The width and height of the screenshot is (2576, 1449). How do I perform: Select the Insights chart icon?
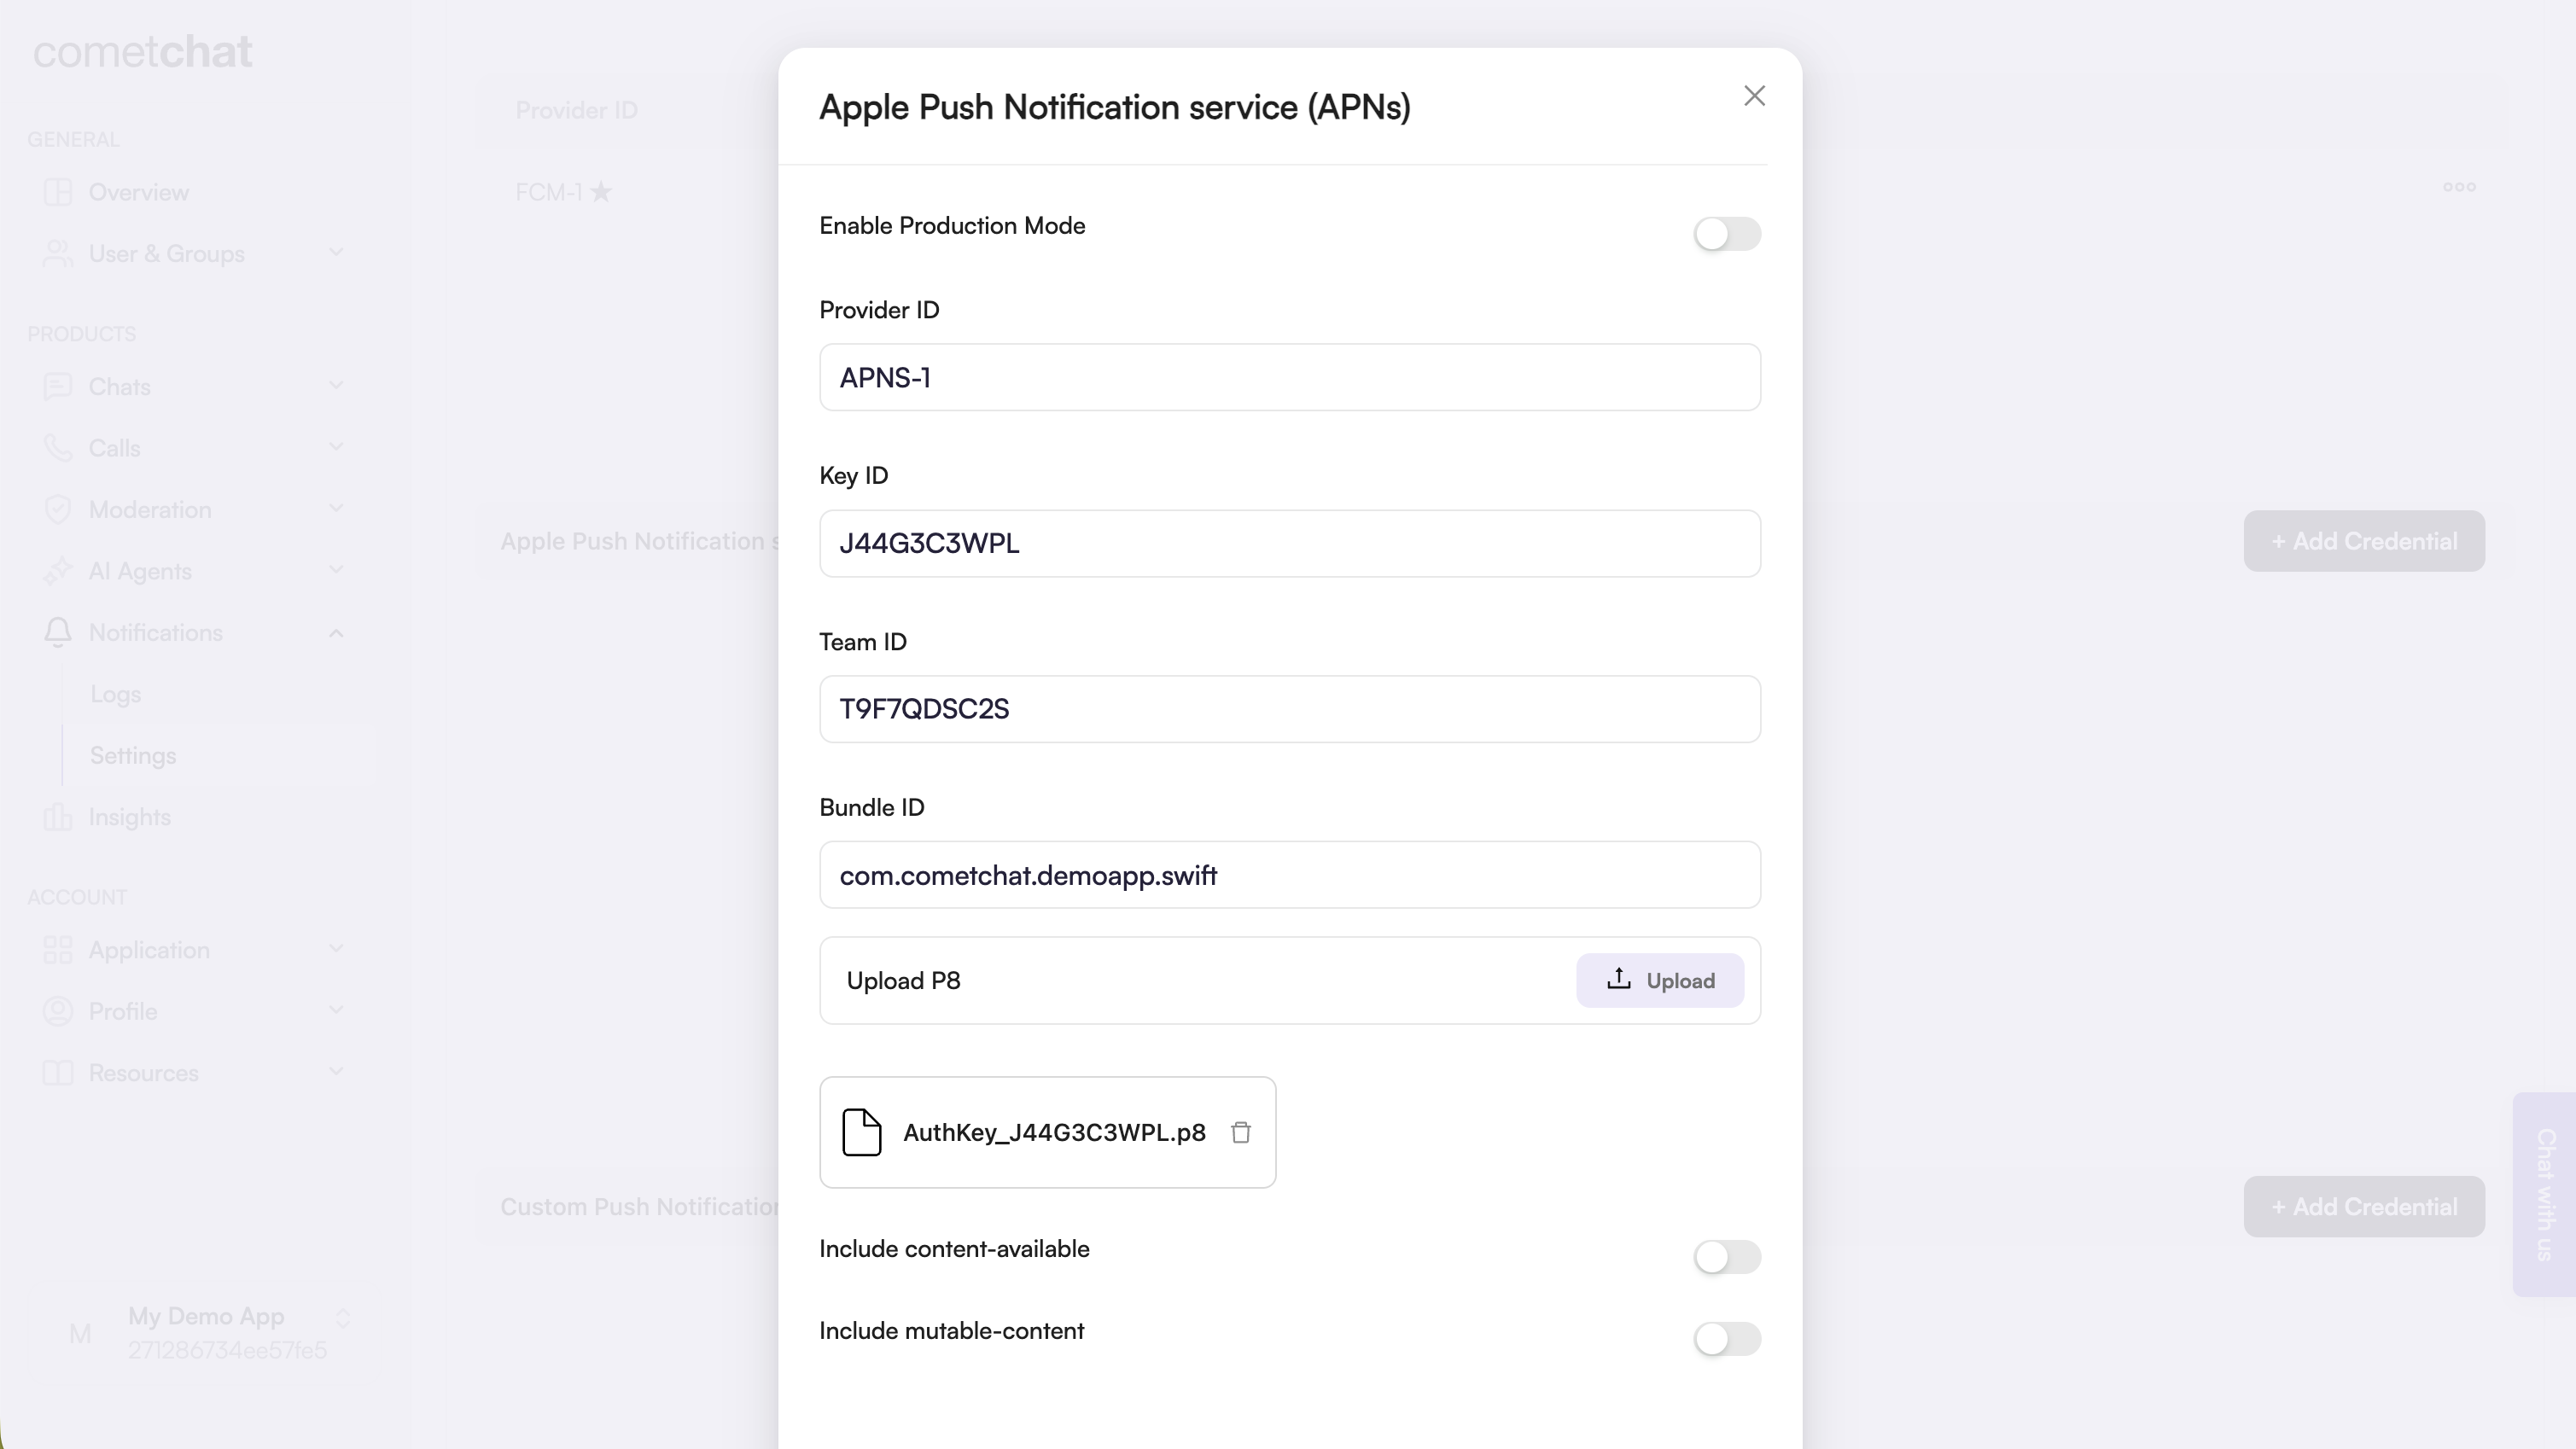(58, 816)
